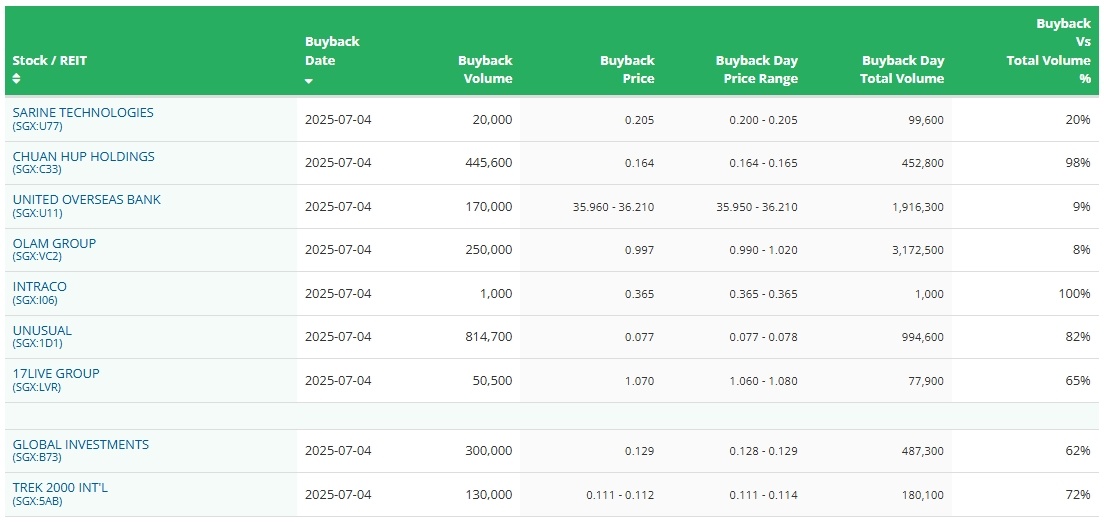1104x522 pixels.
Task: Click price range 0.990 - 1.020
Action: click(764, 250)
